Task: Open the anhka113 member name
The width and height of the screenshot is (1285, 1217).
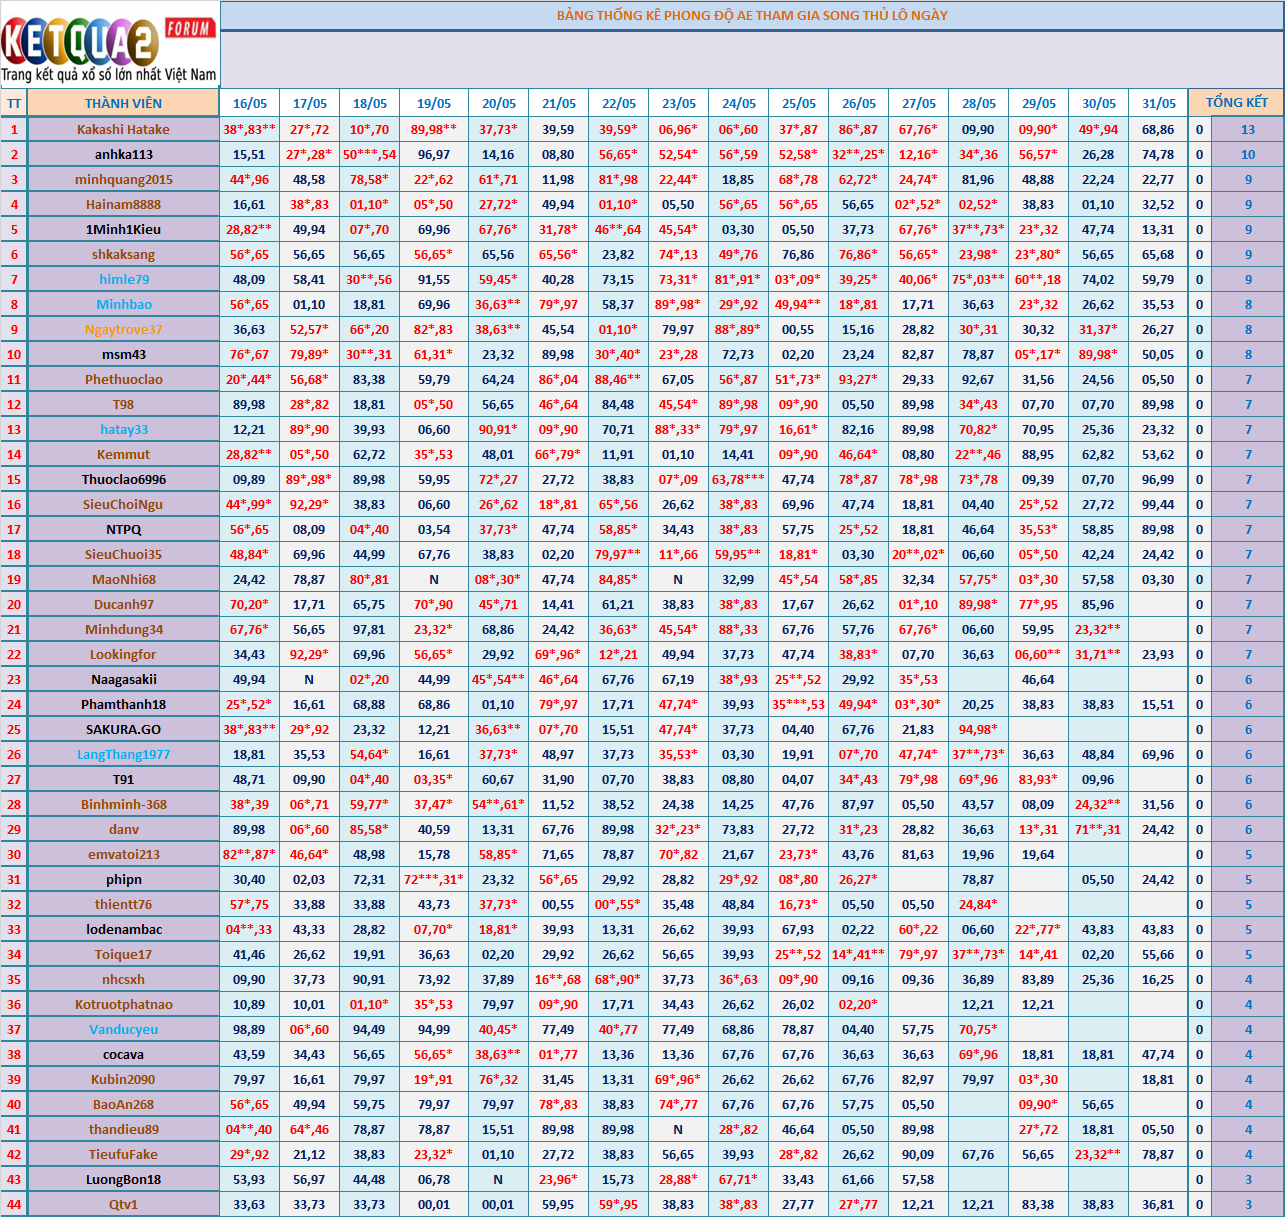Action: coord(123,154)
